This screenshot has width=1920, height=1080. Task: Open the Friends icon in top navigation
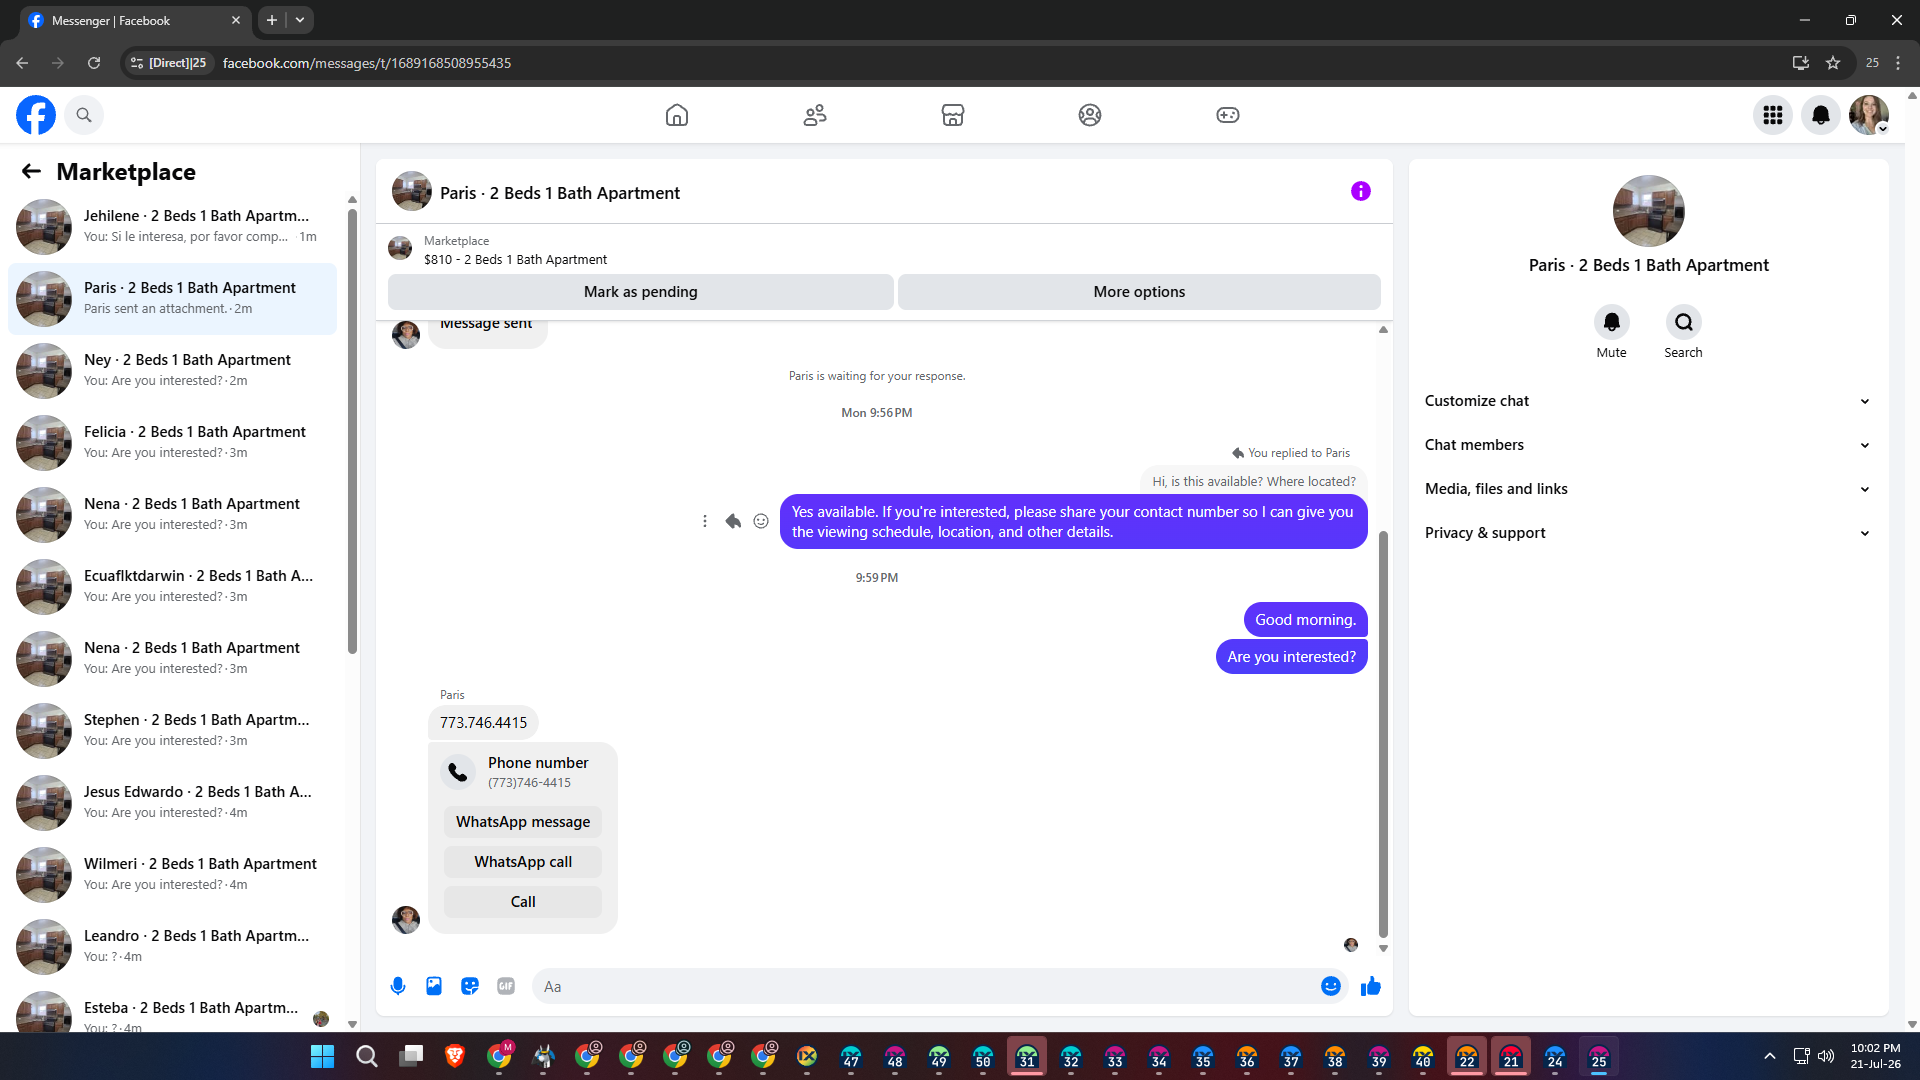click(x=815, y=115)
